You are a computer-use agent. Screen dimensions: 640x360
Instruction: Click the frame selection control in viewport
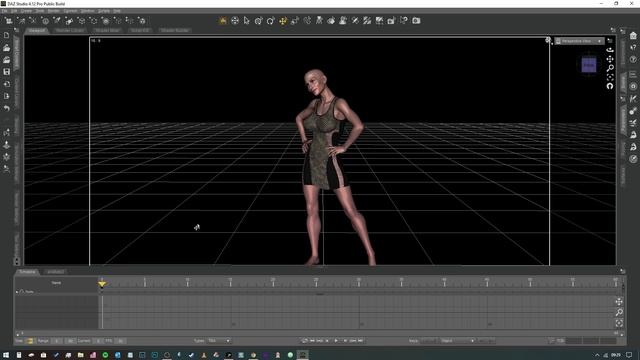pos(610,77)
